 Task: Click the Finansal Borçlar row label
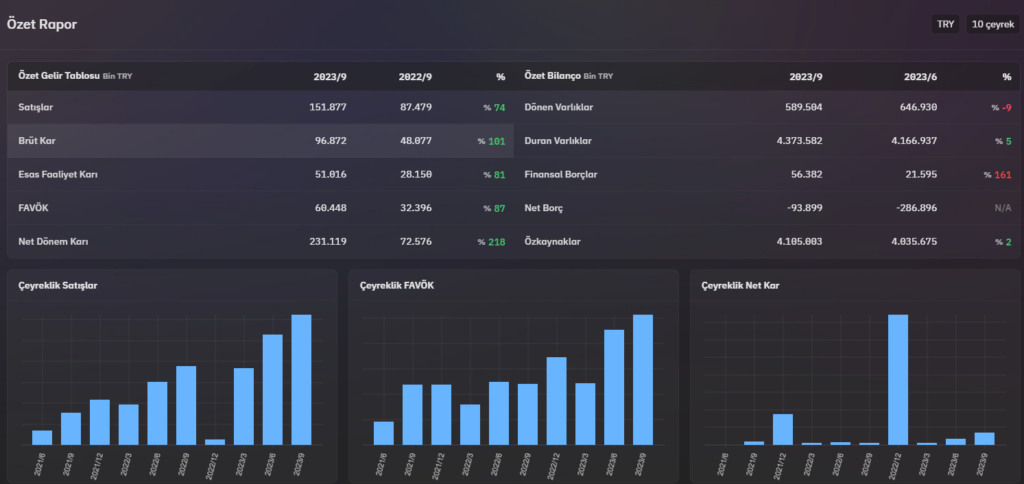pyautogui.click(x=560, y=174)
